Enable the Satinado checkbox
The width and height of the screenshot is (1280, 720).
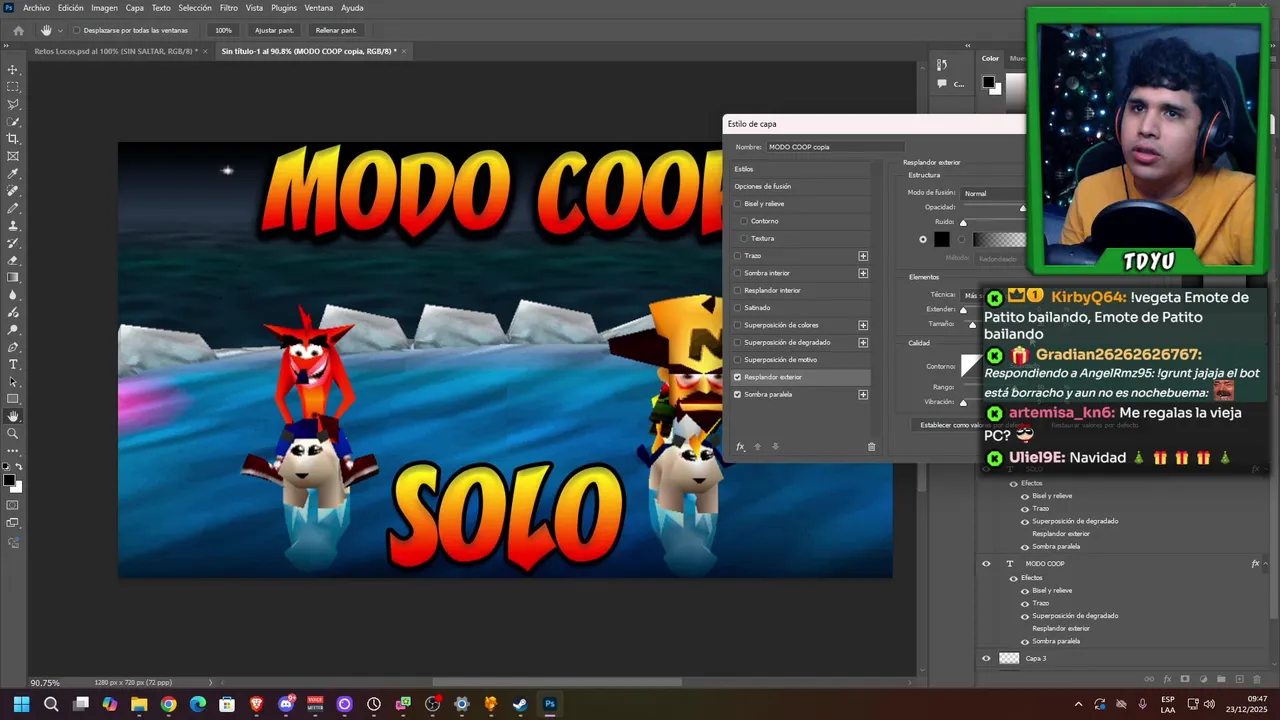(738, 308)
